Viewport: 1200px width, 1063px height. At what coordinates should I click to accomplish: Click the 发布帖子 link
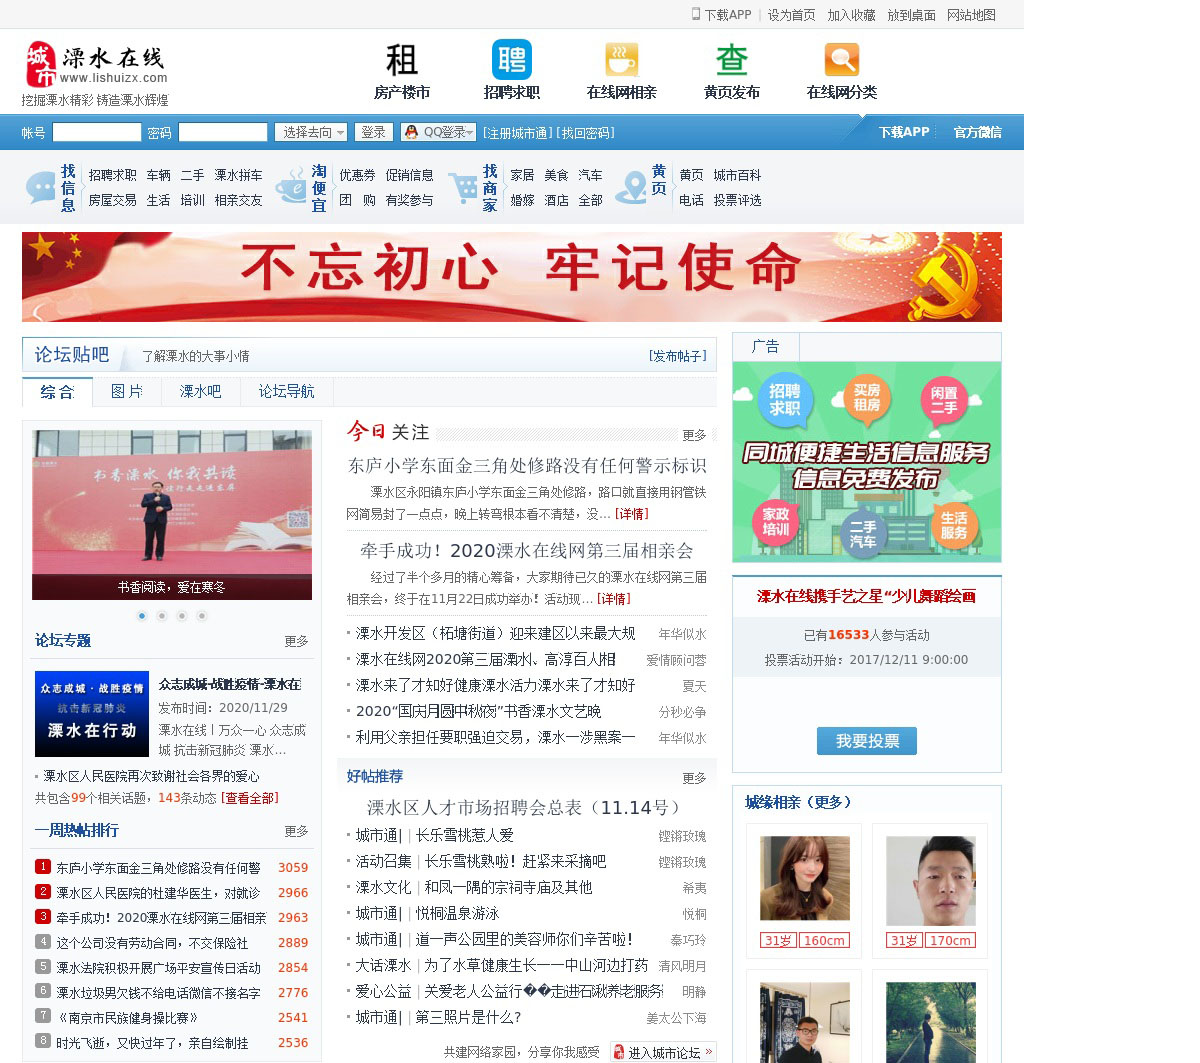[x=678, y=356]
